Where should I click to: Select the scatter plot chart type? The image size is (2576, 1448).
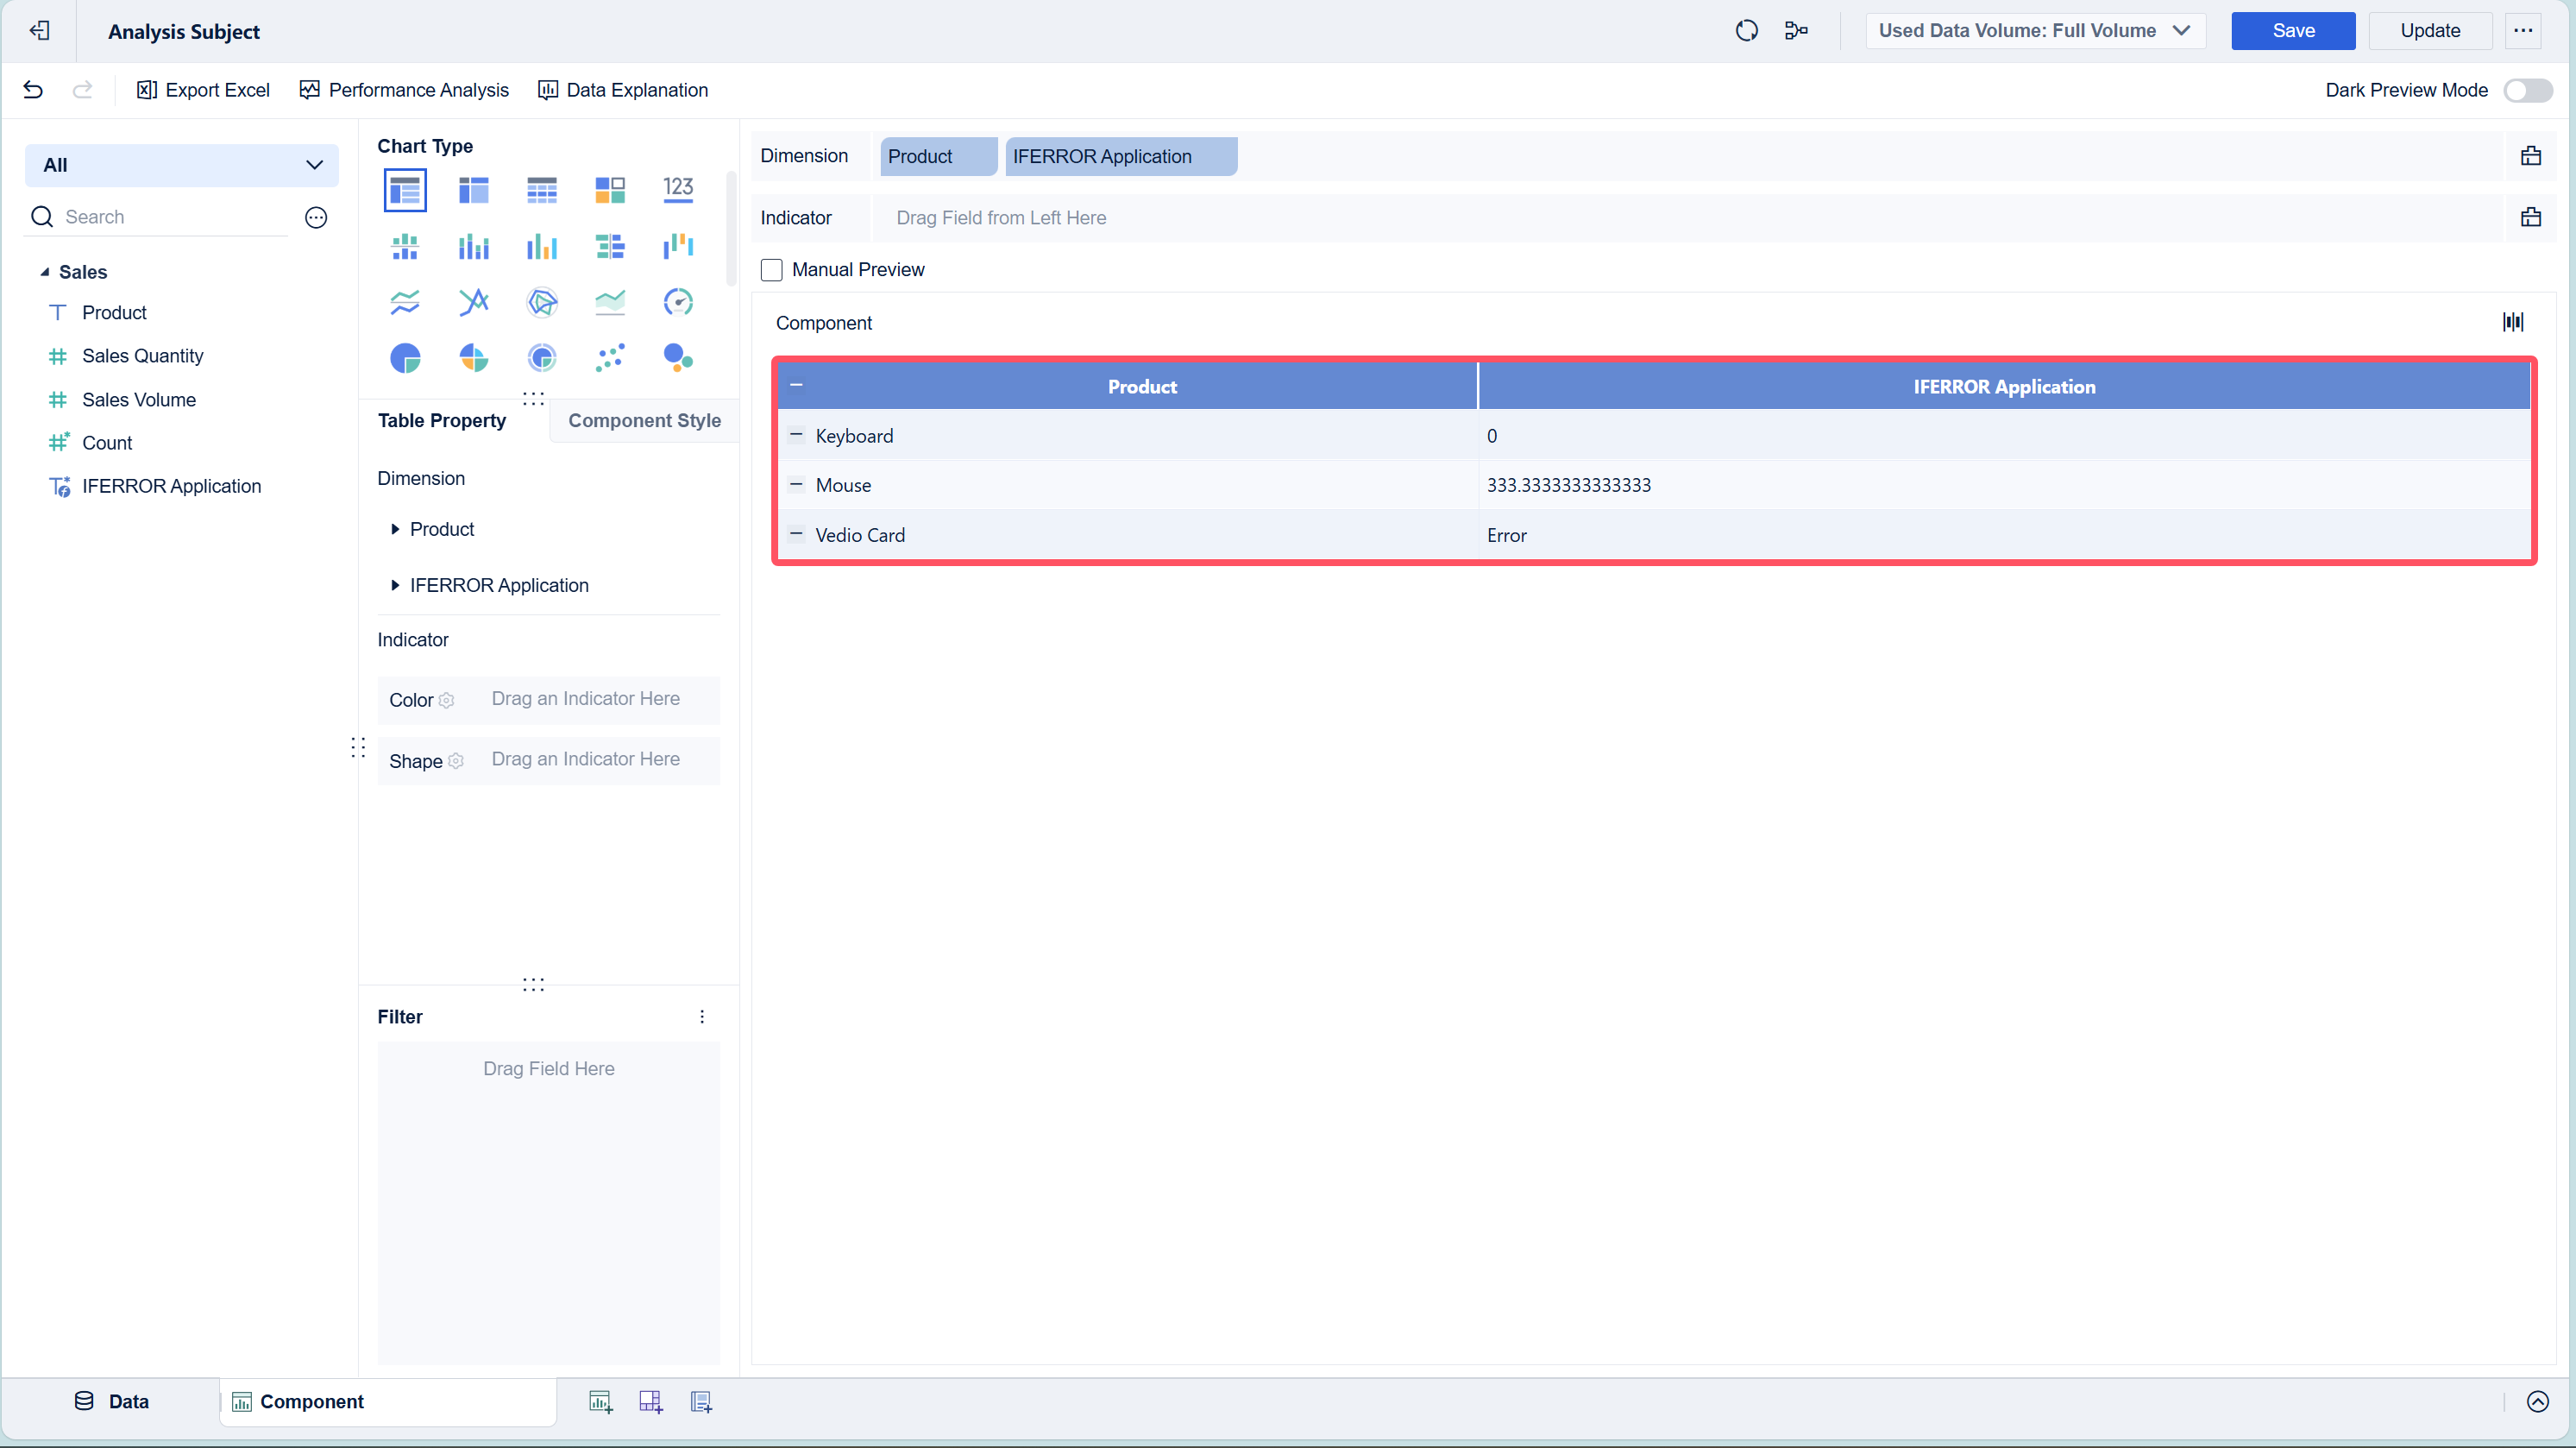click(610, 358)
